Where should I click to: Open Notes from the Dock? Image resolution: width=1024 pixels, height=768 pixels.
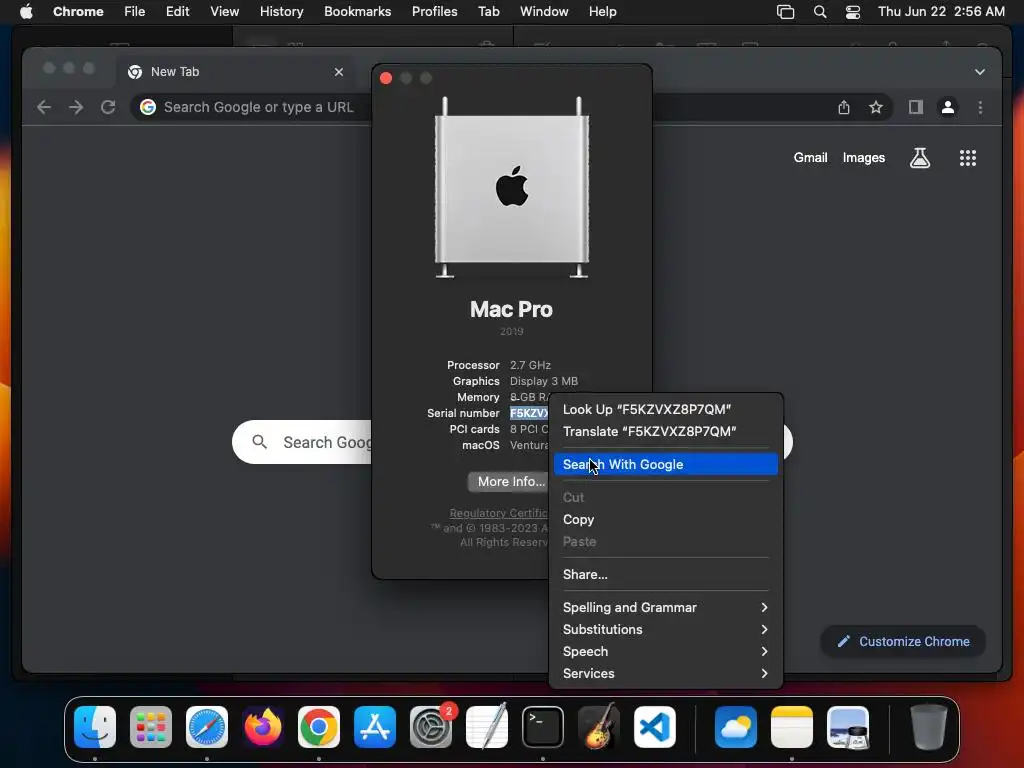(x=792, y=727)
